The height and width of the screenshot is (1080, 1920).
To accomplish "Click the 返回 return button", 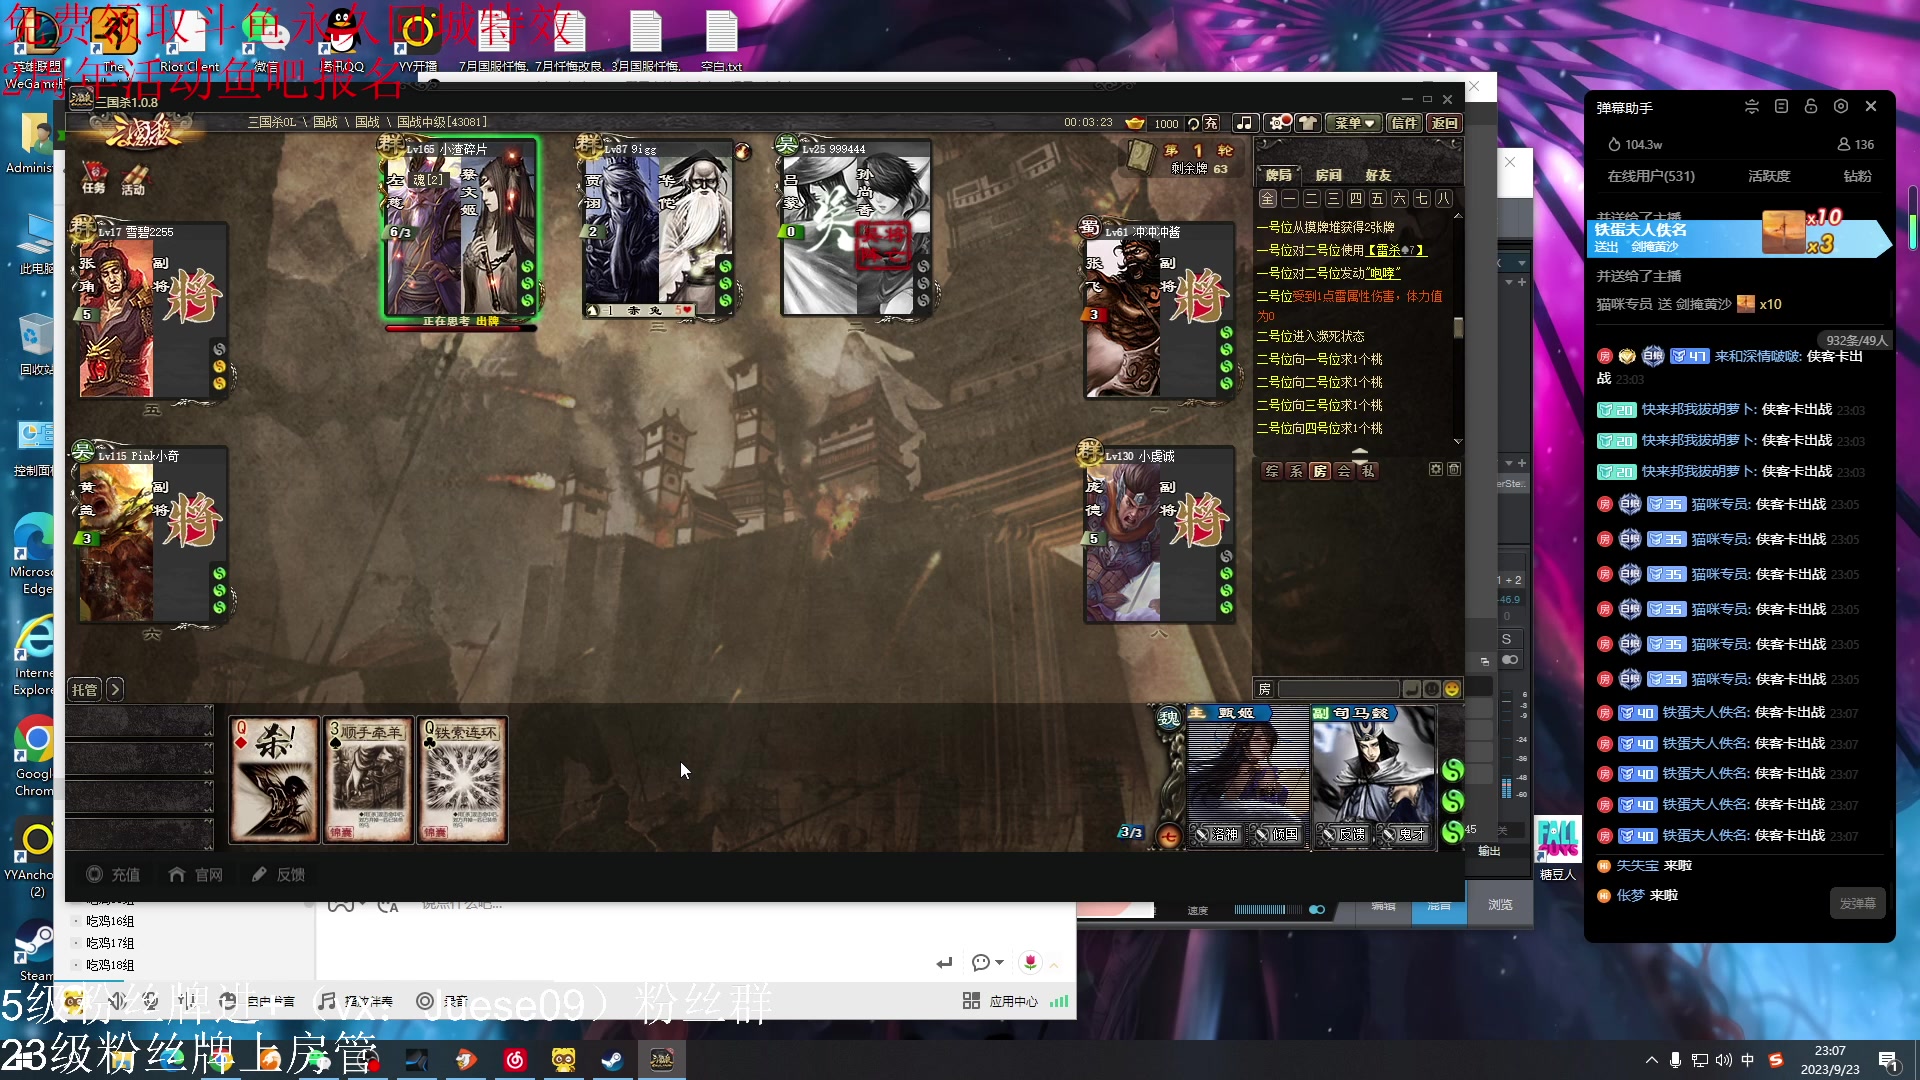I will [x=1444, y=123].
